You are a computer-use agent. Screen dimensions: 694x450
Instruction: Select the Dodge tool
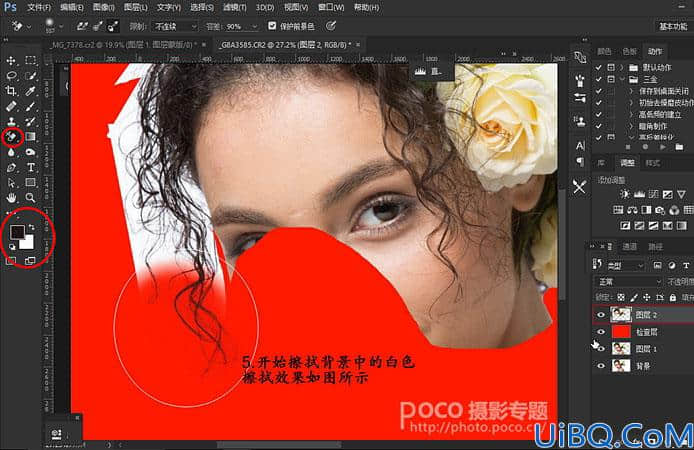[31, 152]
